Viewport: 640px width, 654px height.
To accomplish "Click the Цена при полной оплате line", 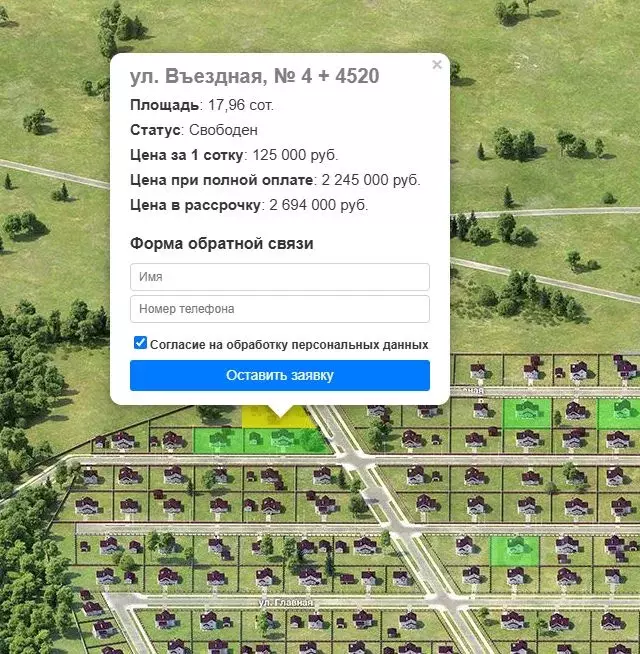I will [x=275, y=180].
